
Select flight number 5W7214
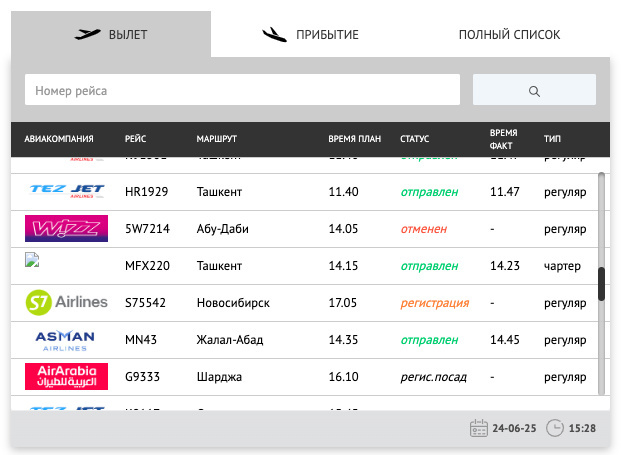point(147,229)
